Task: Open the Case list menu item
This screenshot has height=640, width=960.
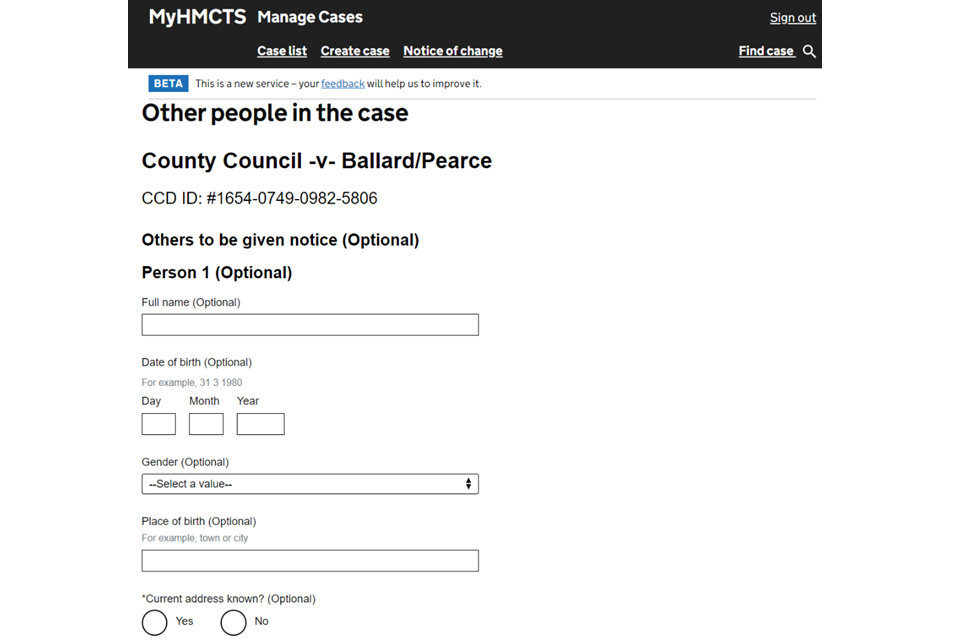Action: click(282, 51)
